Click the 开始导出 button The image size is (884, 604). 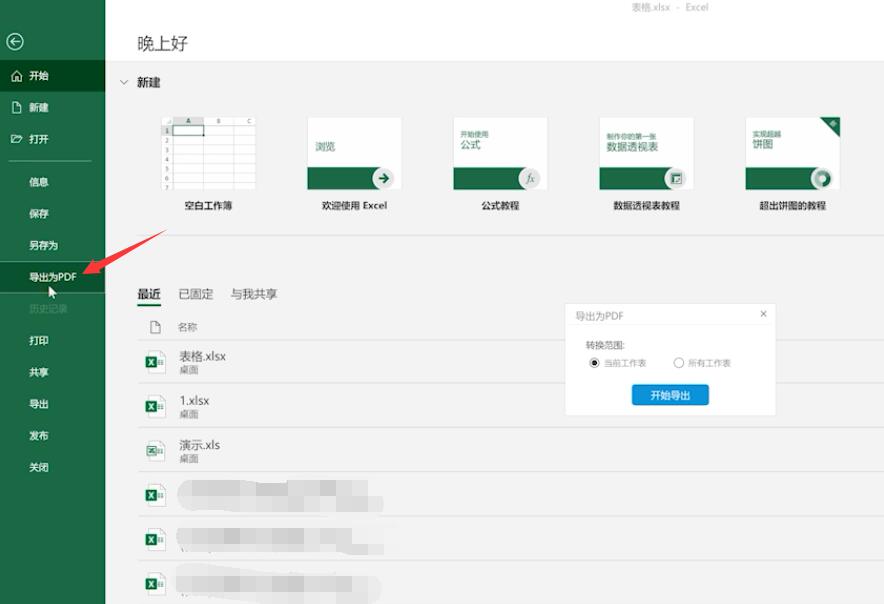coord(670,395)
